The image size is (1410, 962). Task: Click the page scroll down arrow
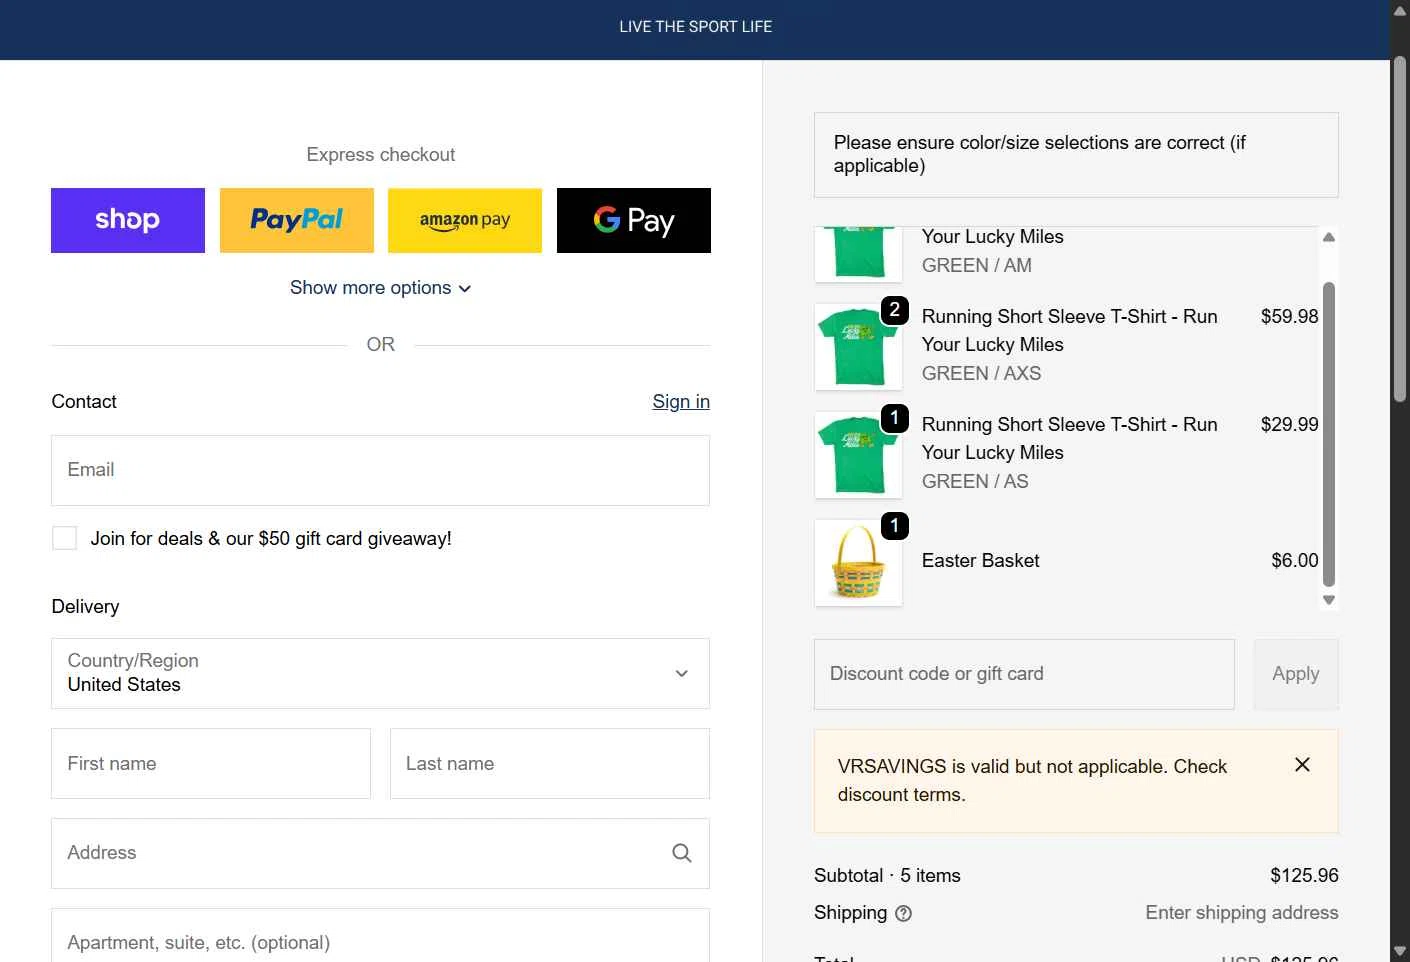1400,952
